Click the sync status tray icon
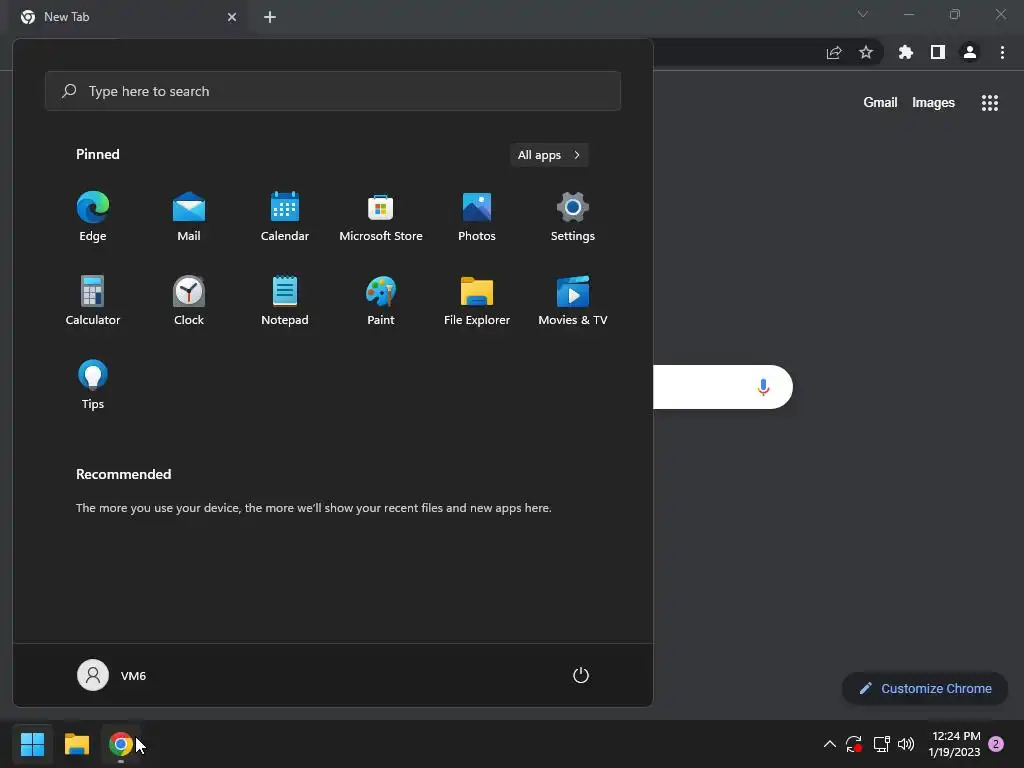Image resolution: width=1024 pixels, height=768 pixels. click(854, 744)
